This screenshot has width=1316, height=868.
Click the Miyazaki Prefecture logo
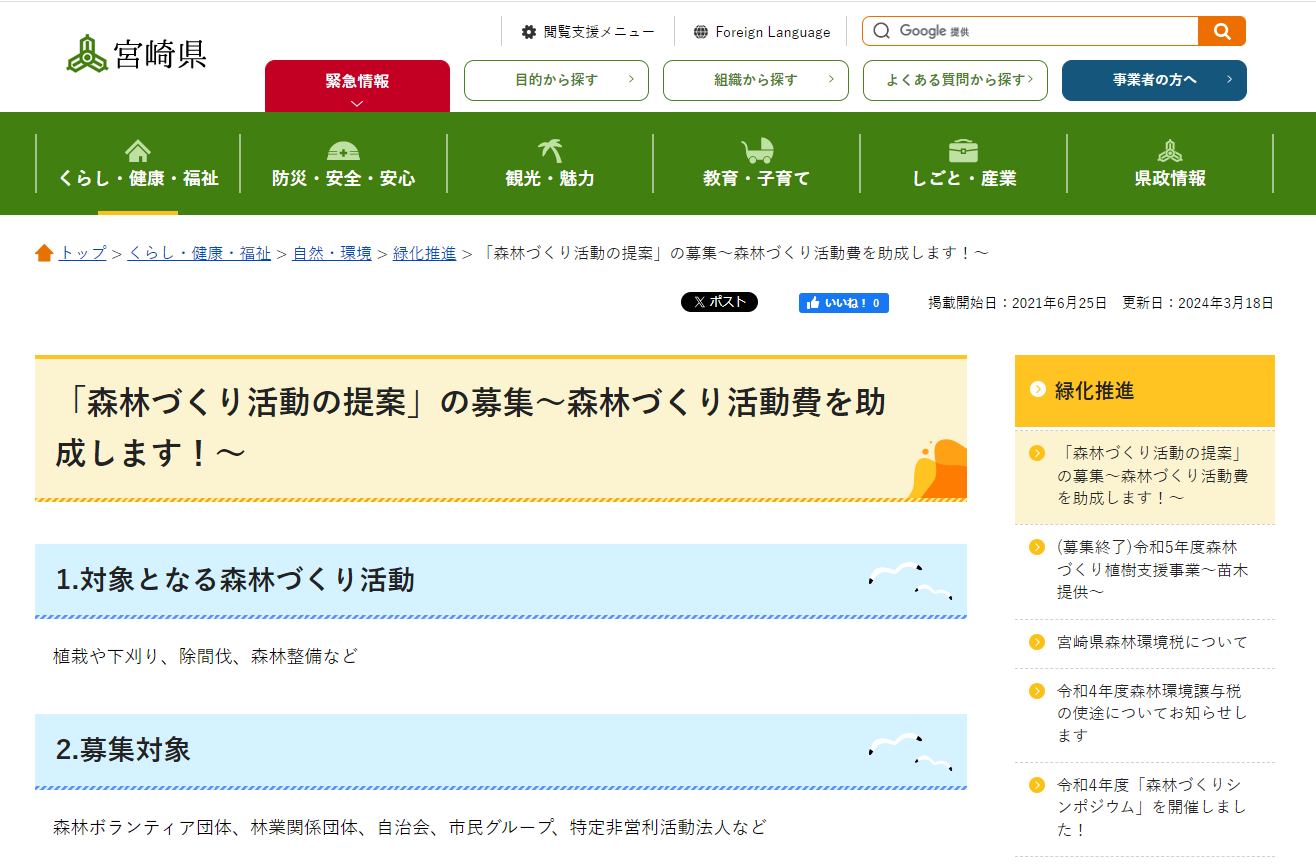[x=135, y=53]
